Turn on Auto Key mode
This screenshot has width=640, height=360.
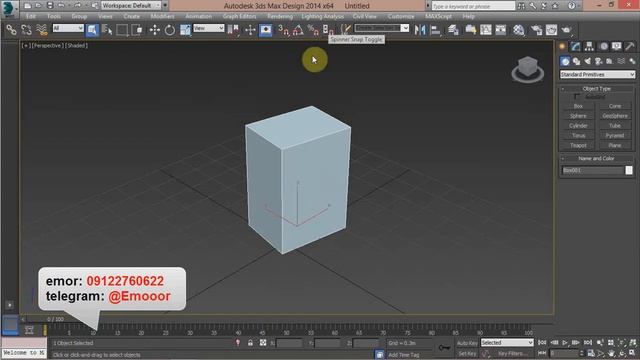click(467, 343)
